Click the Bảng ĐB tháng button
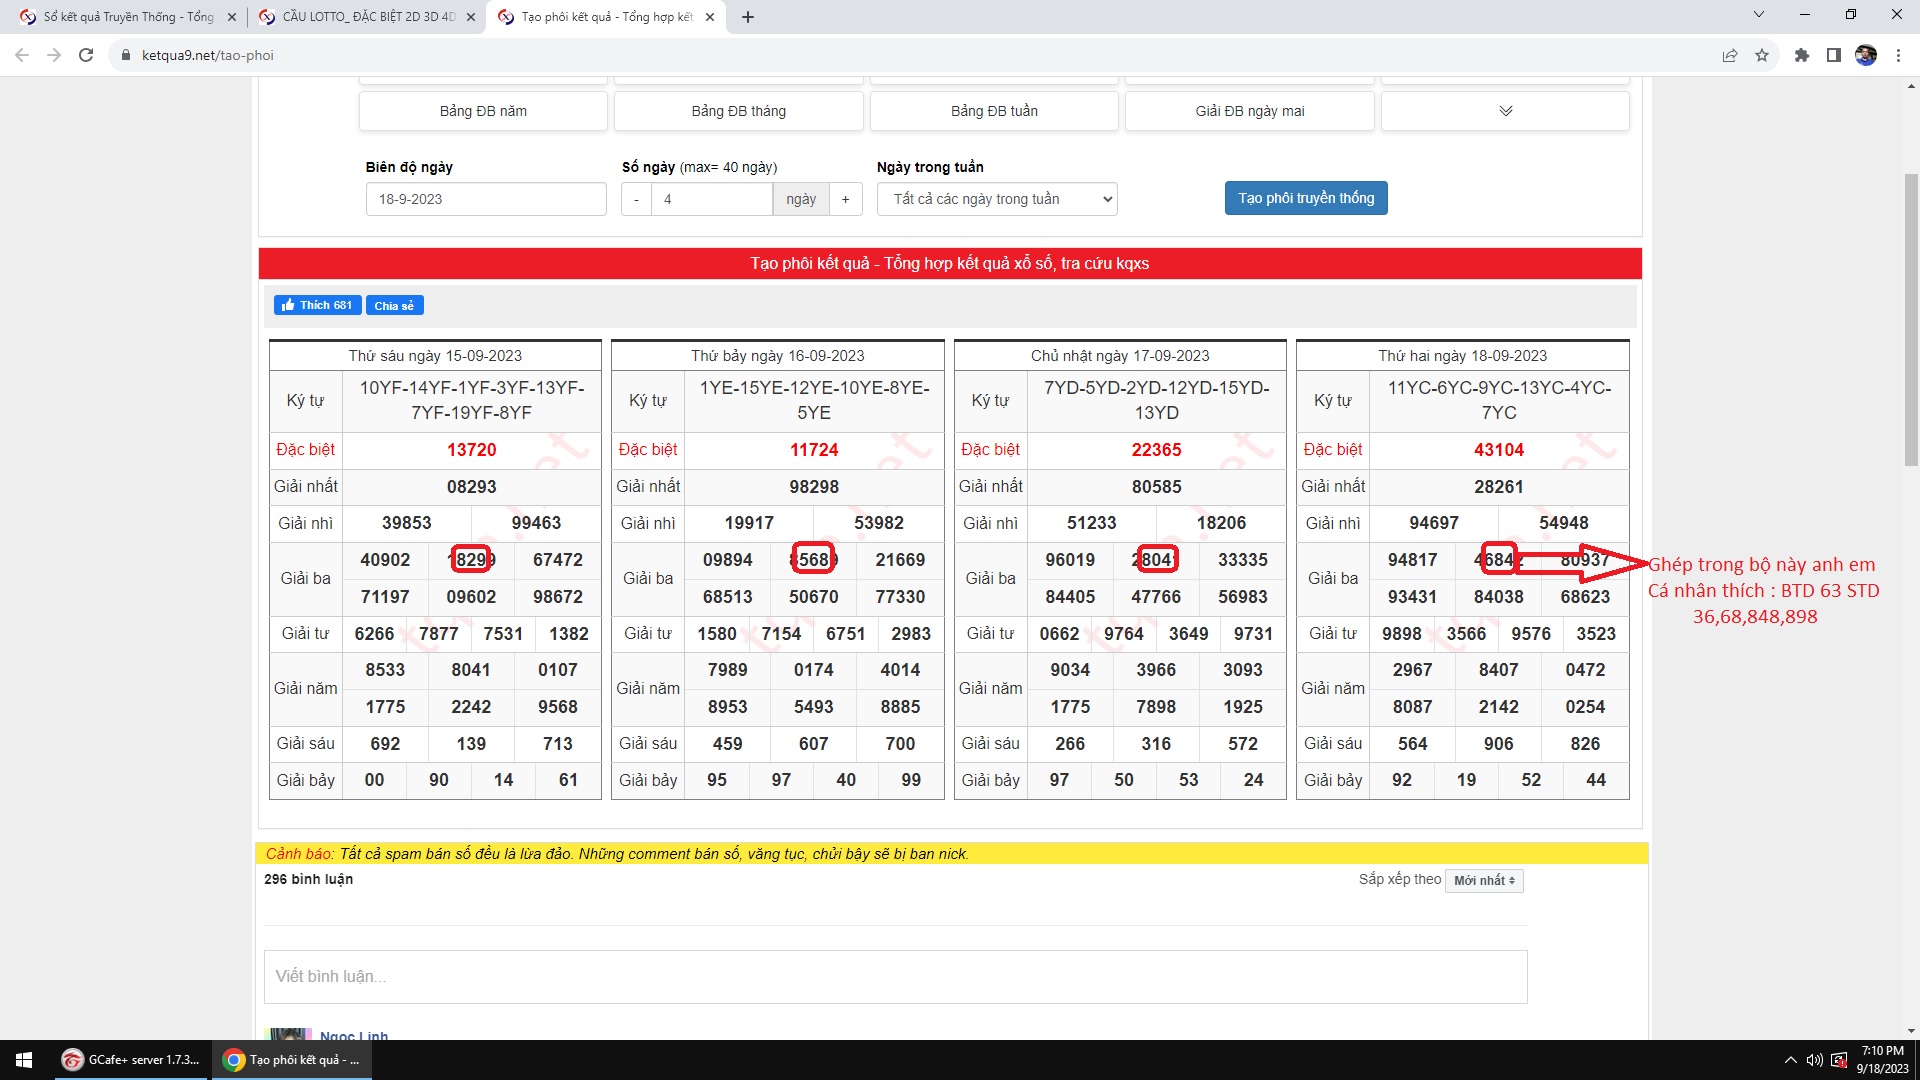Screen dimensions: 1920x1080 point(738,111)
